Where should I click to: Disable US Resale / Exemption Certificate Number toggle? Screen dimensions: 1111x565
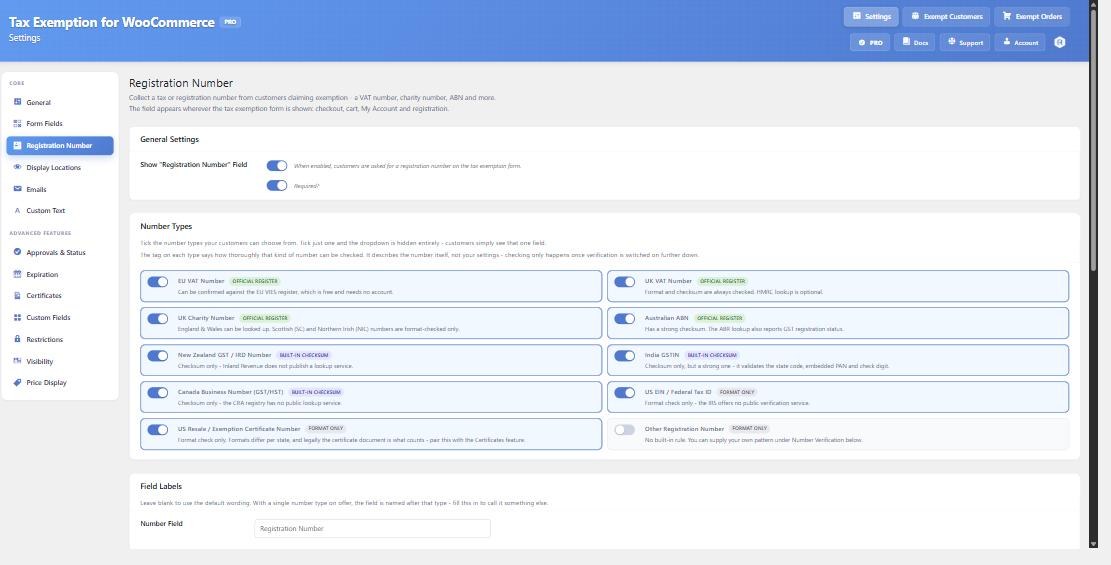point(157,430)
